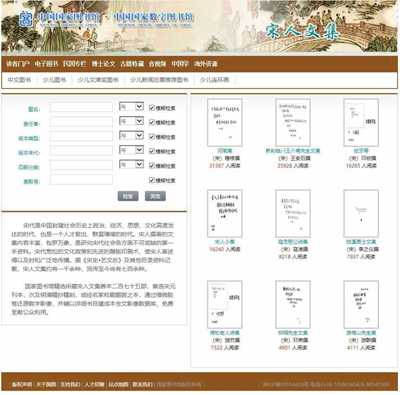Click the 宋人小集 title link
Image resolution: width=400 pixels, height=395 pixels.
225,242
